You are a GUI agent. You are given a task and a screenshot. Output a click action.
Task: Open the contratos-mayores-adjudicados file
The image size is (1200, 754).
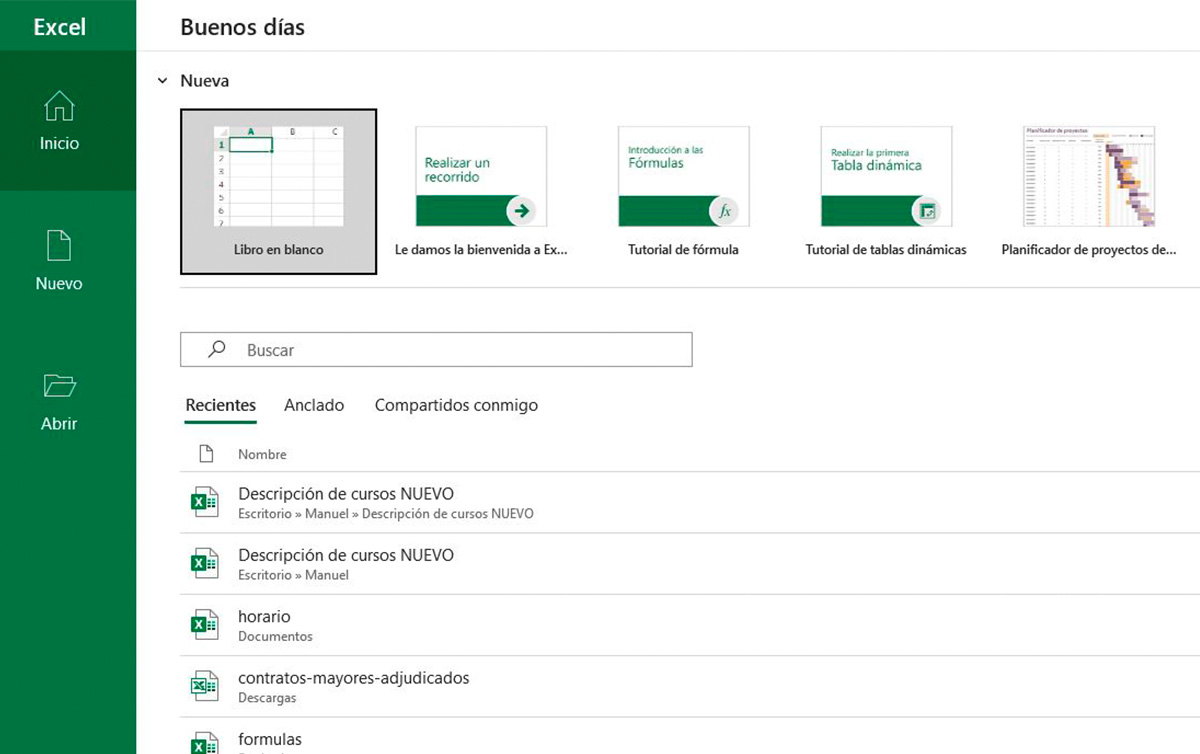690,686
